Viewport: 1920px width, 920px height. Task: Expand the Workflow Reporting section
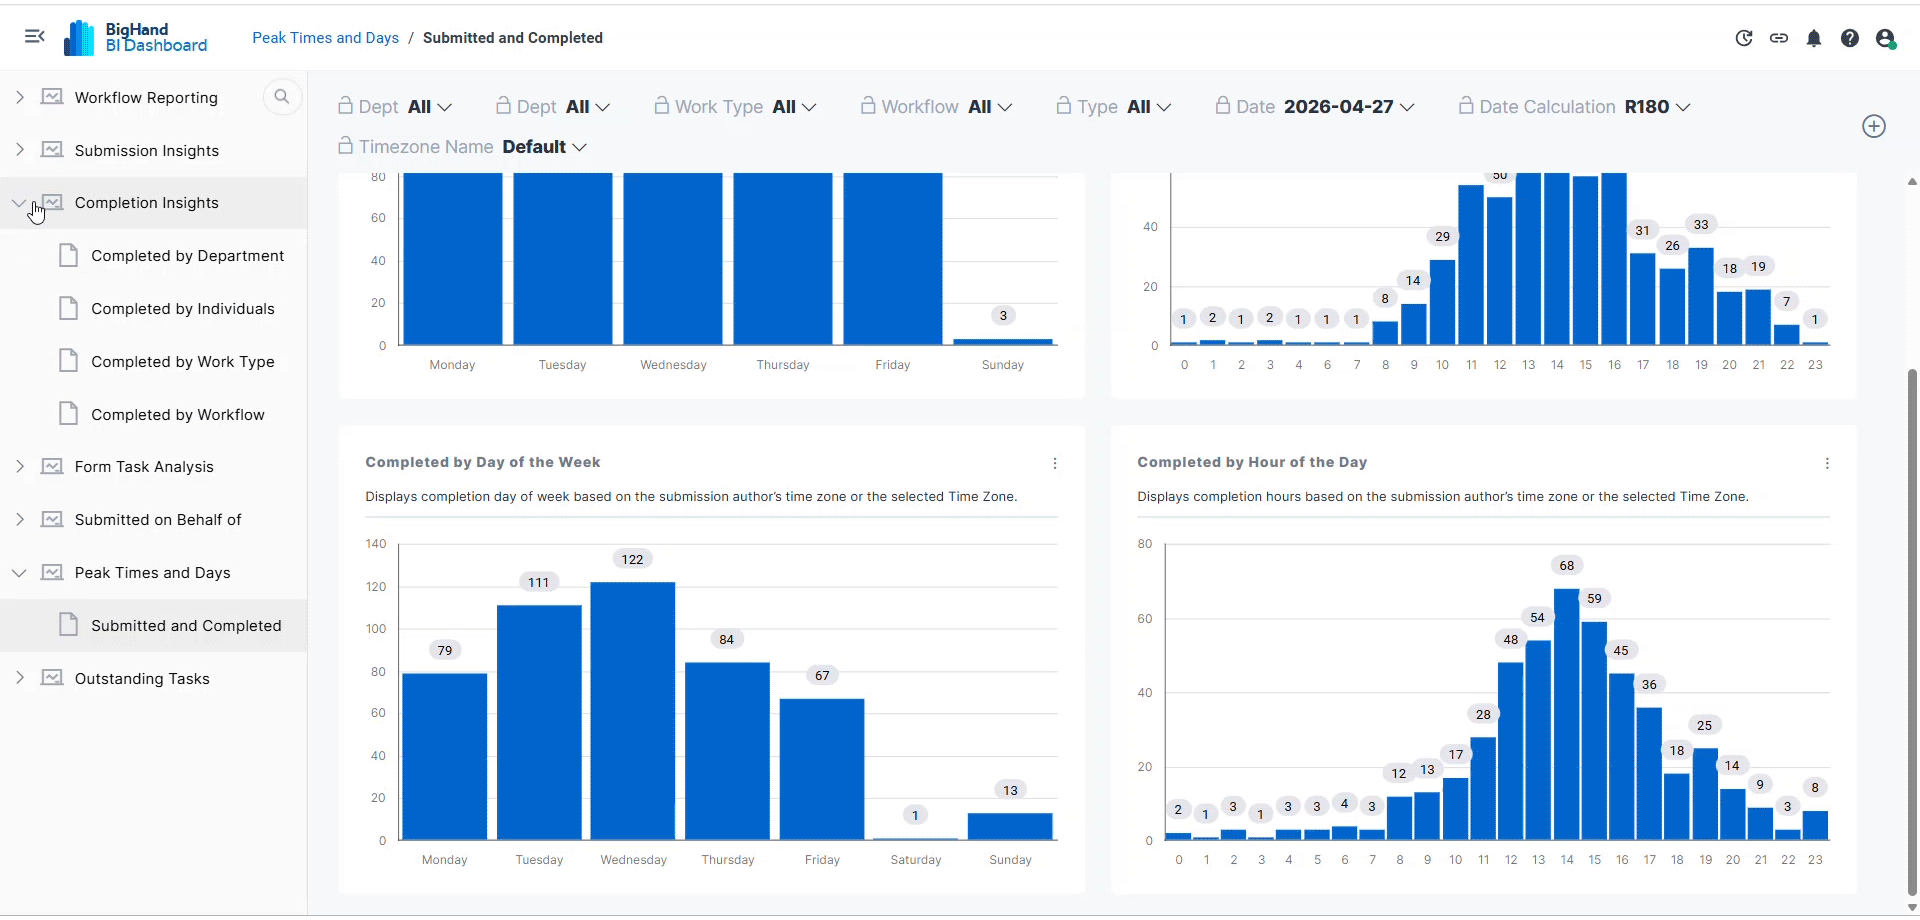point(19,97)
